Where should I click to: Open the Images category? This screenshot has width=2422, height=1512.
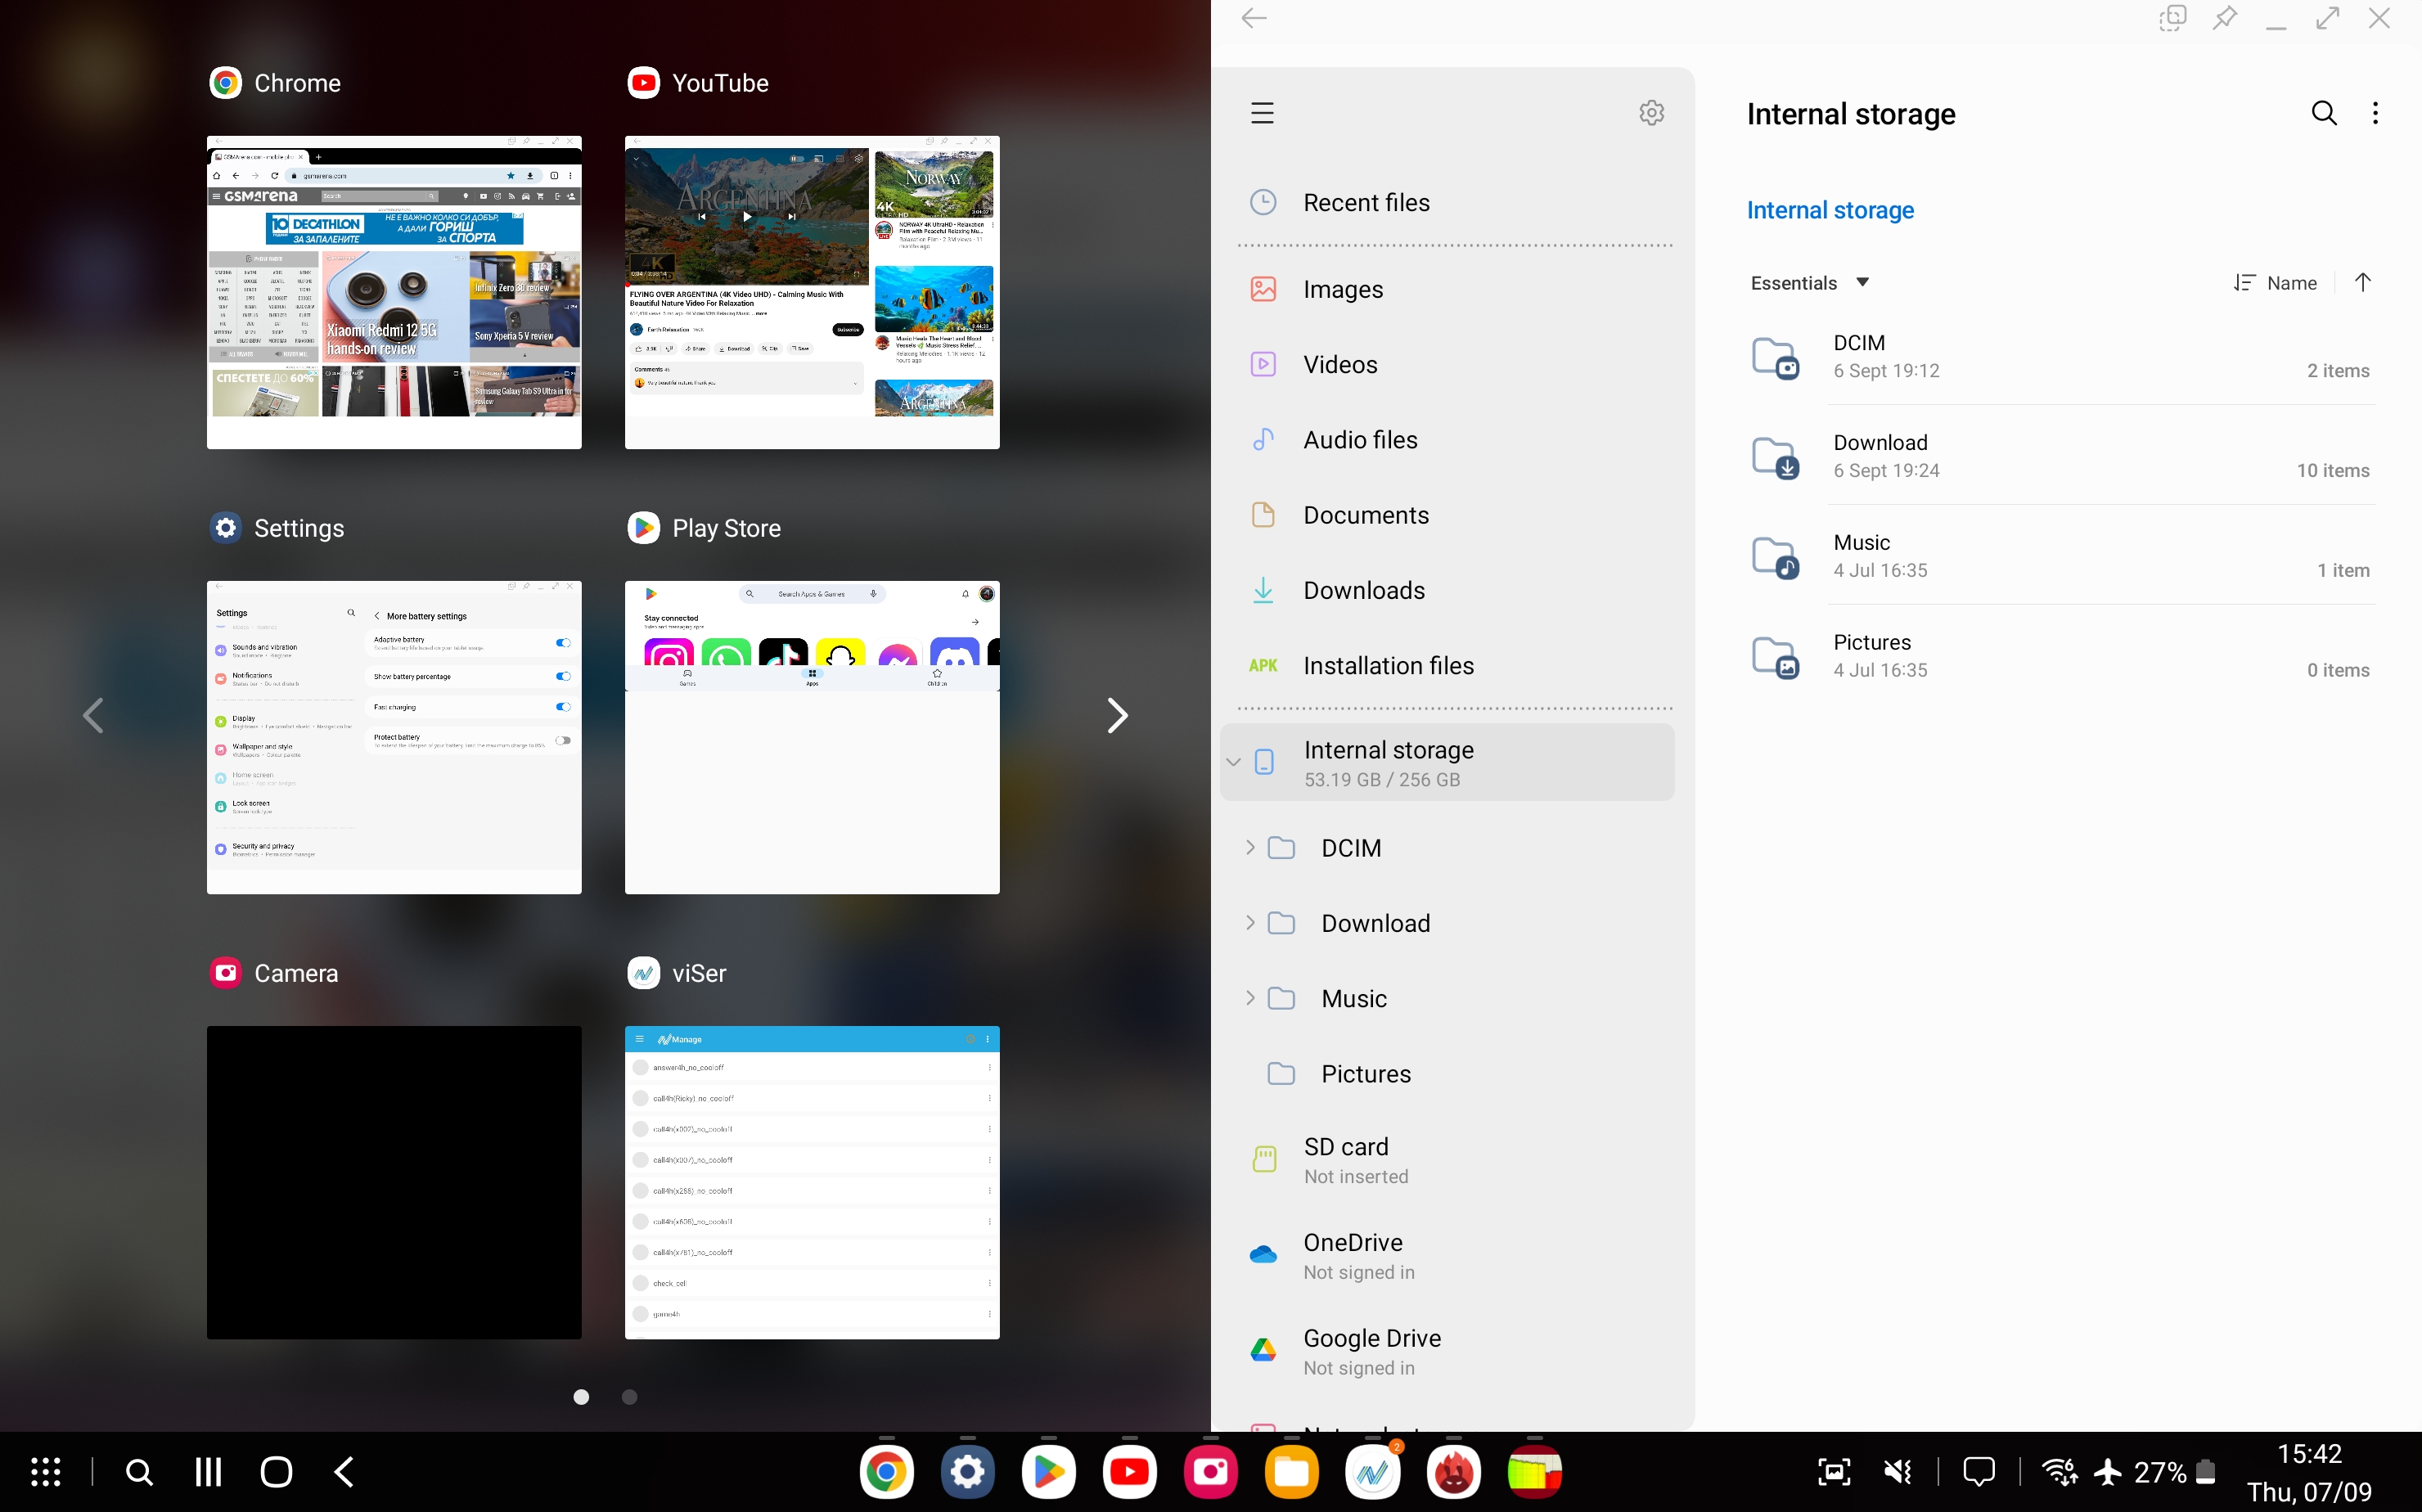tap(1456, 289)
